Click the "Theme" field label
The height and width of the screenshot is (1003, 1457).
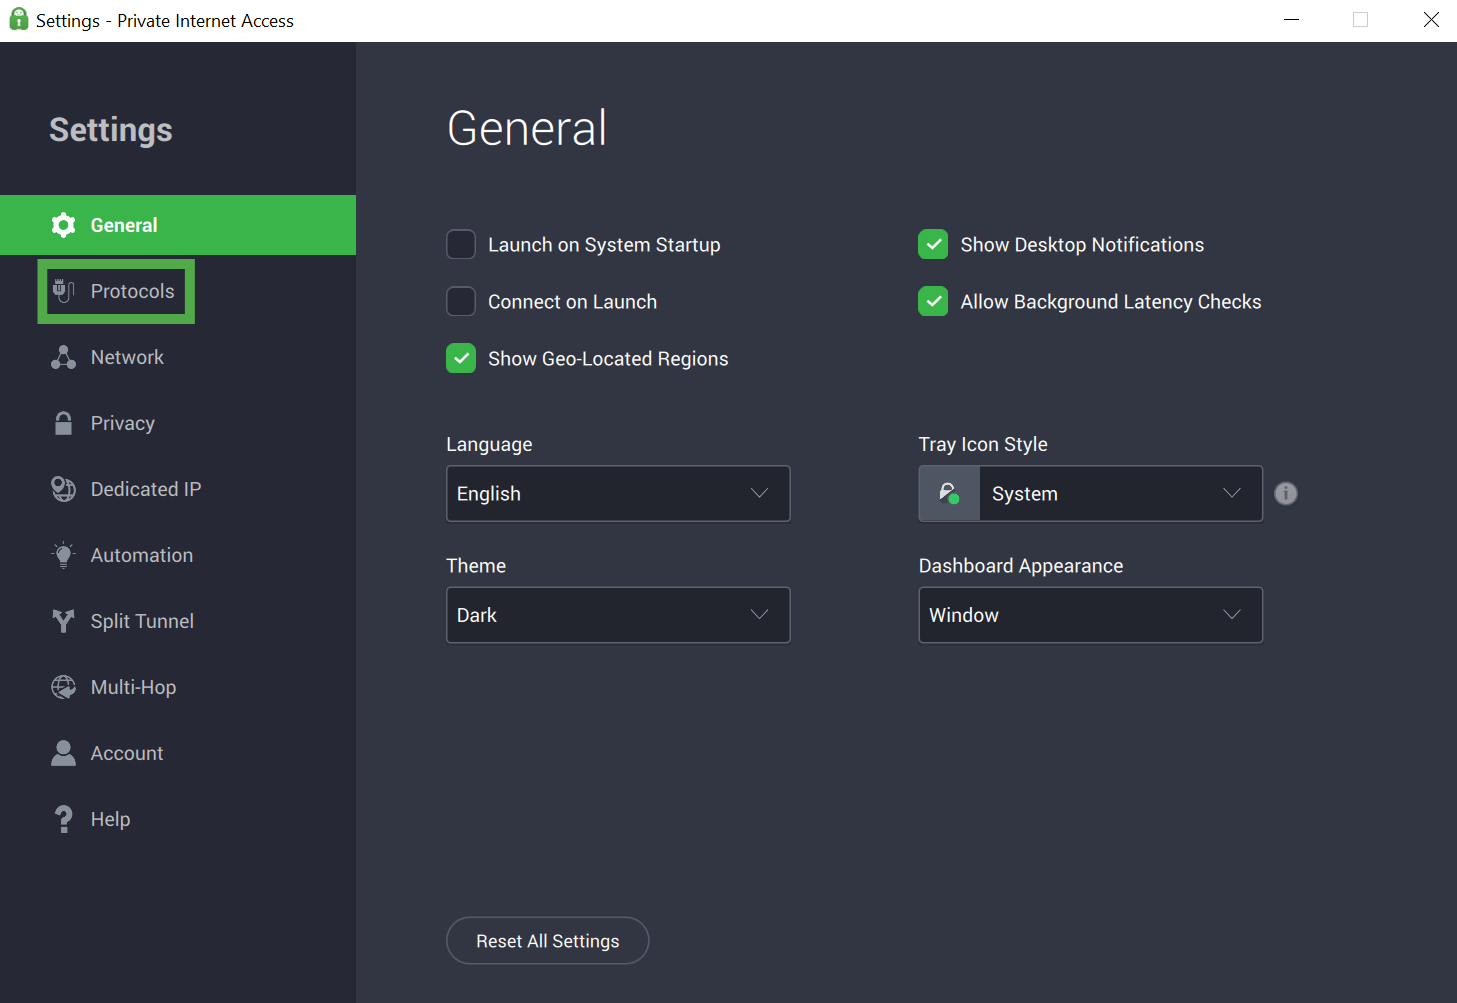[476, 565]
